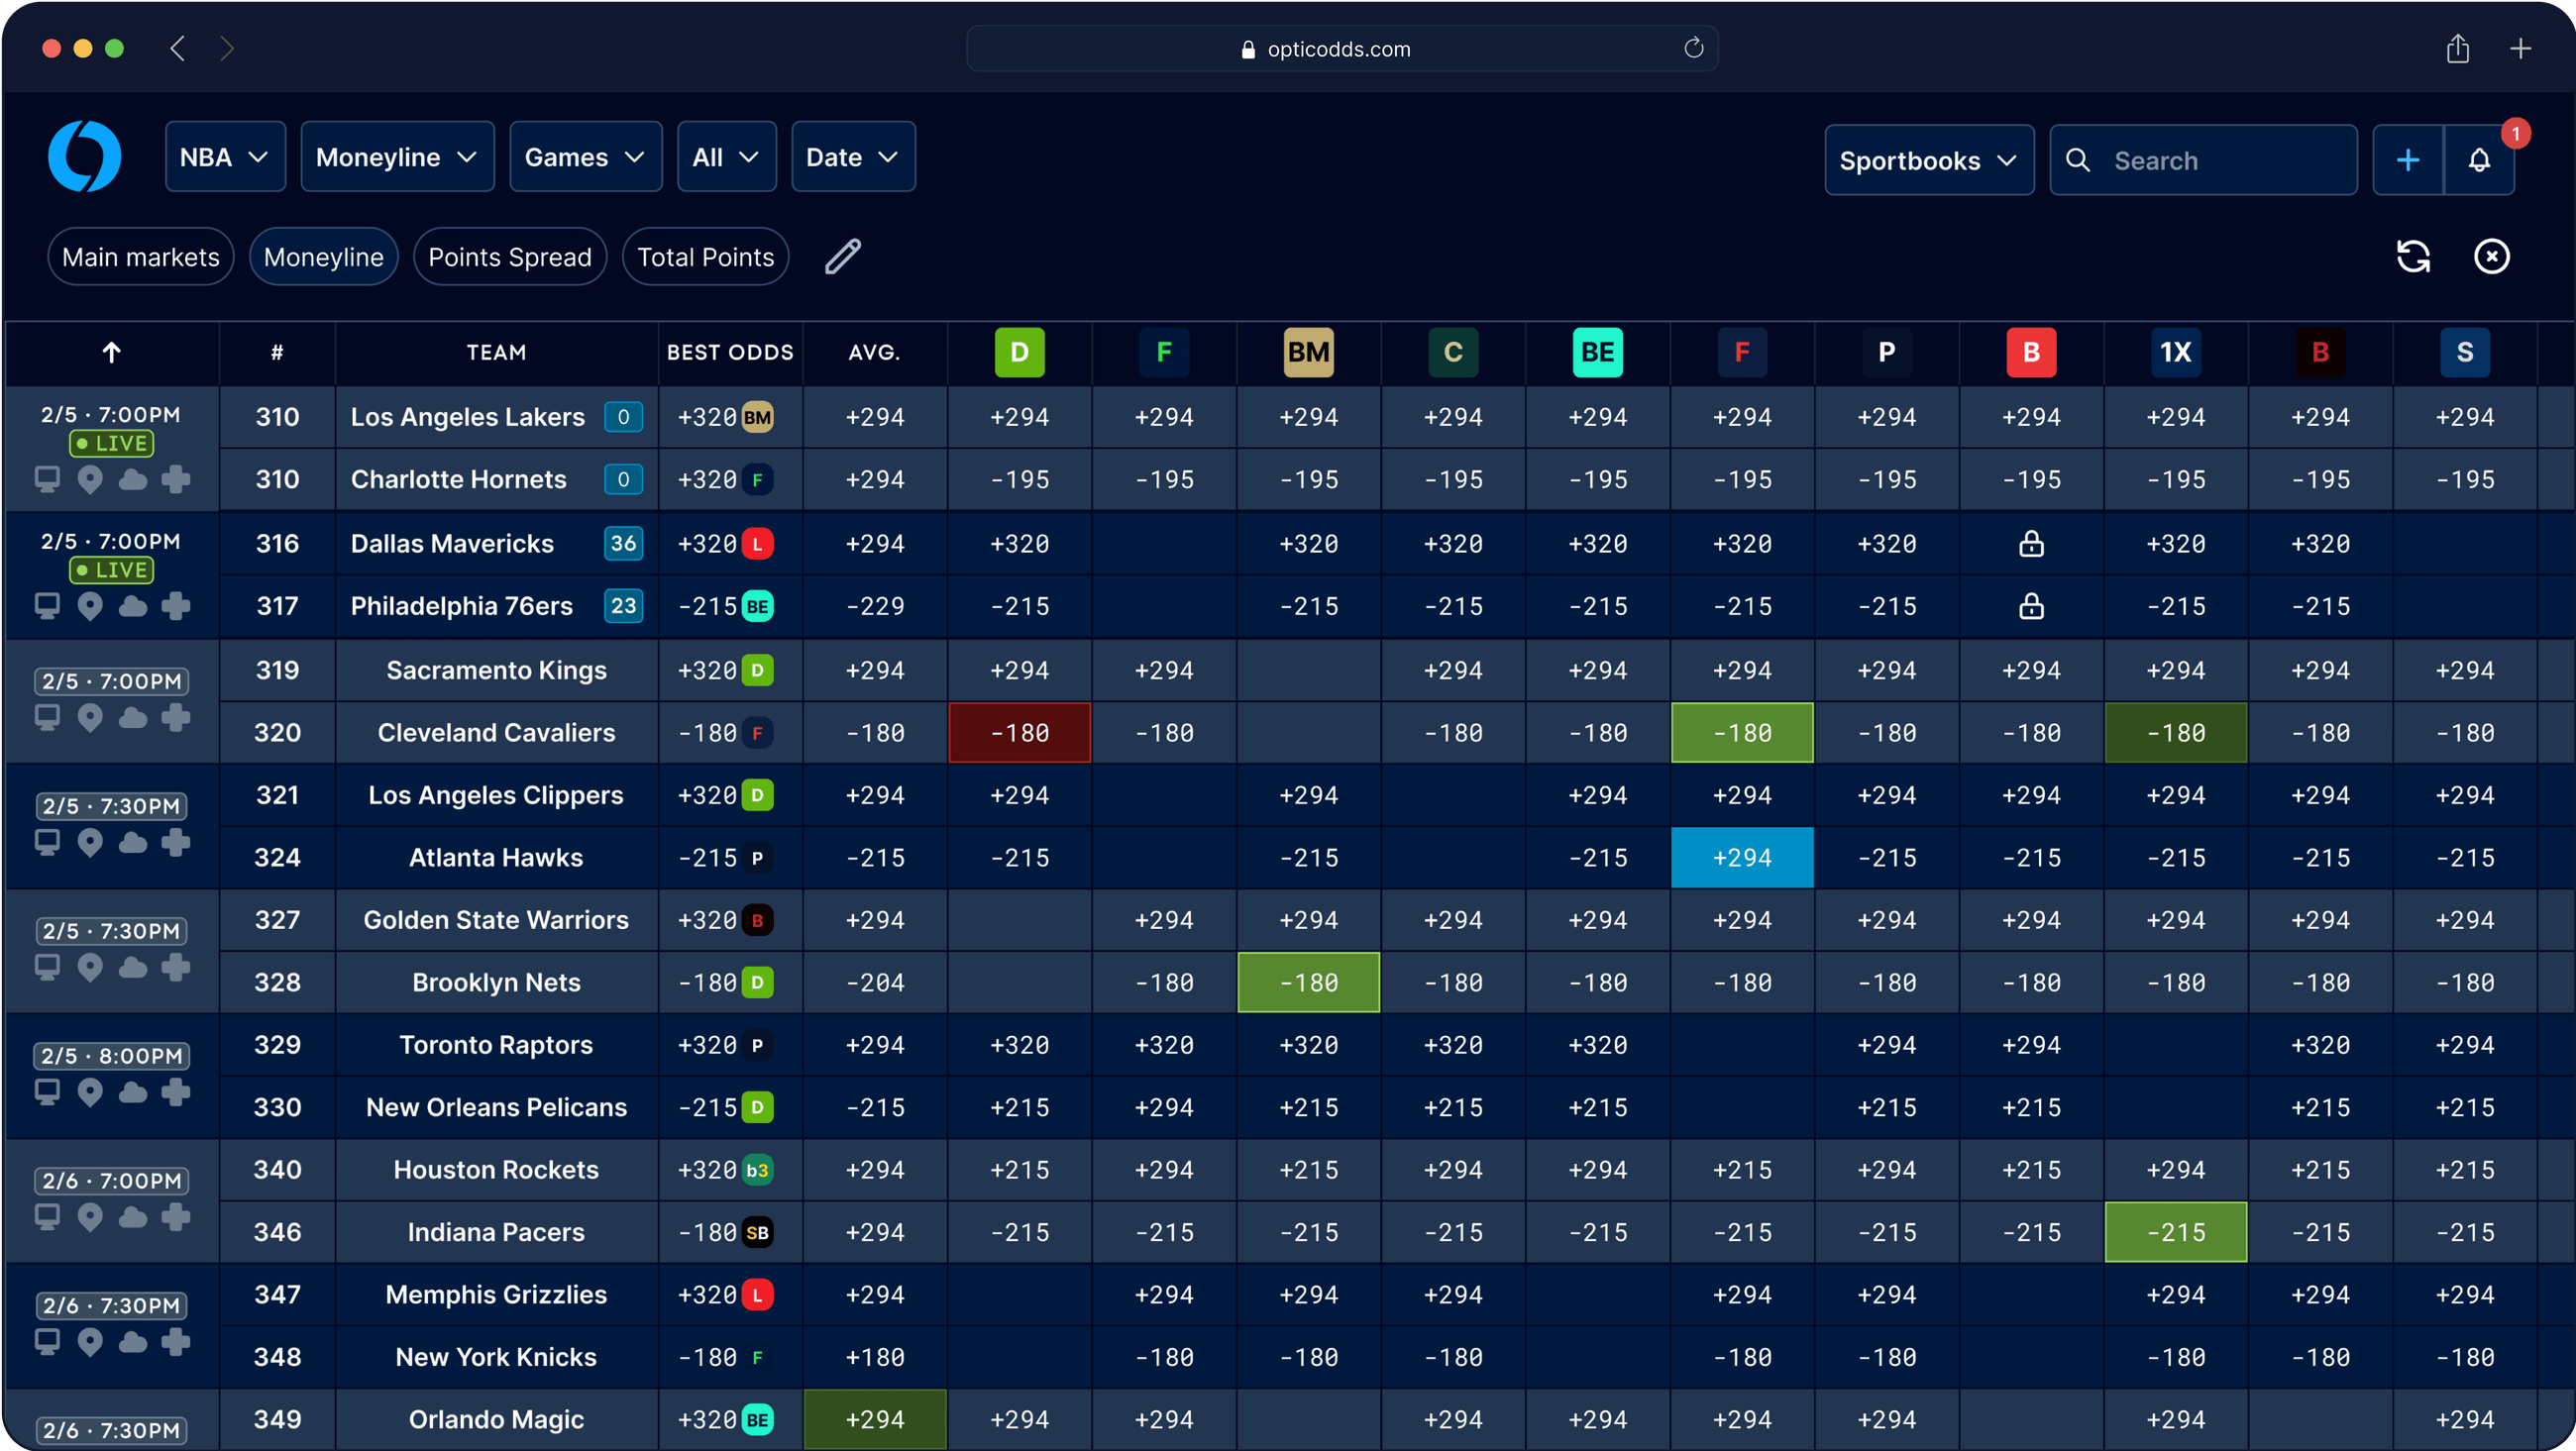Toggle the Moneyline filter pill
2576x1451 pixels.
(x=323, y=256)
